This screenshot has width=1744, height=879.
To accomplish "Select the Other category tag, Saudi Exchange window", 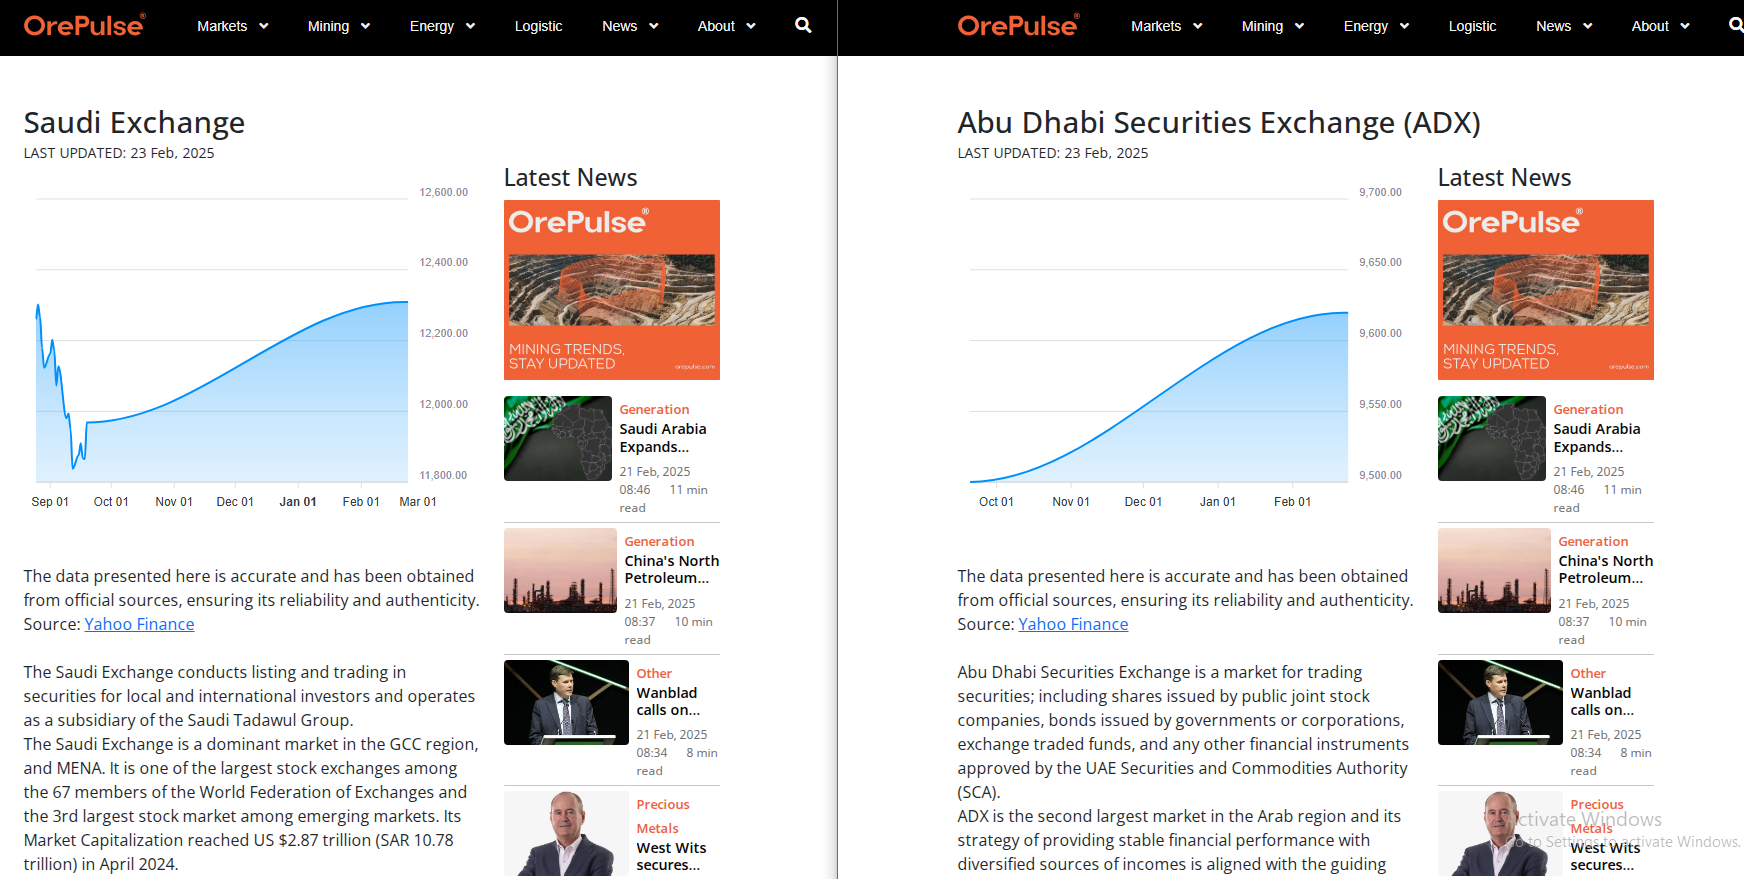I will click(654, 673).
